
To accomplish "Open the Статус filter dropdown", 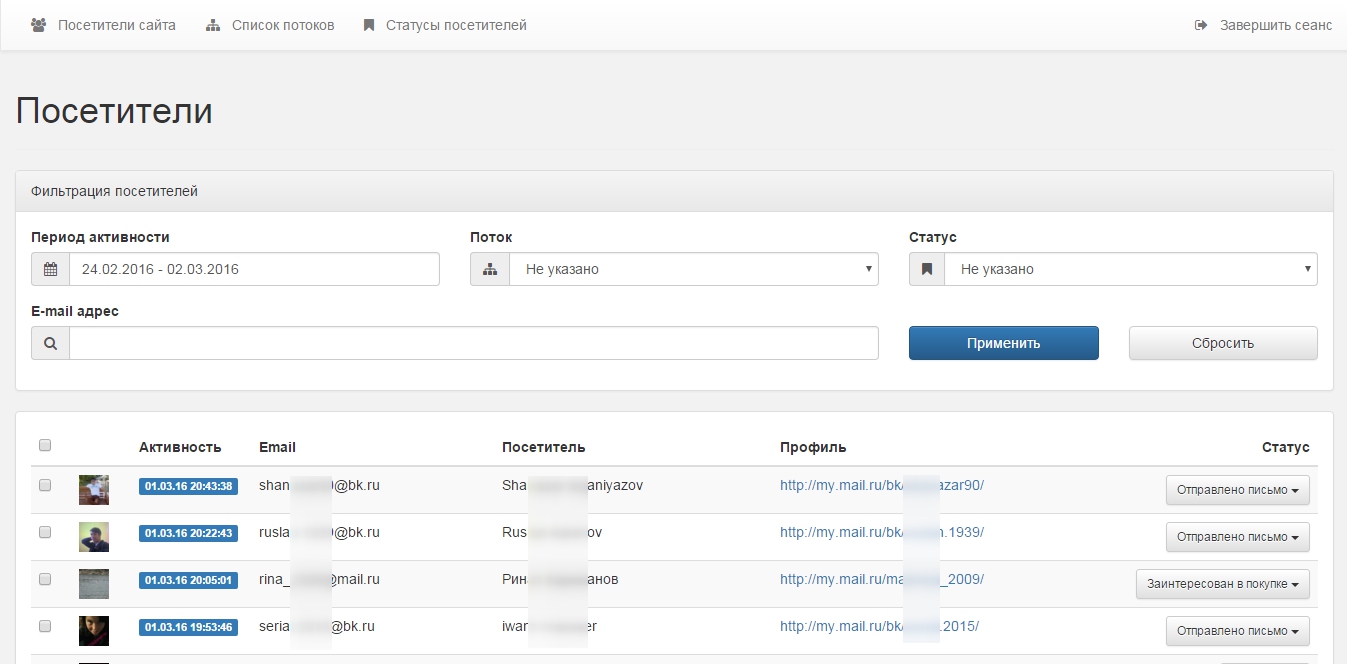I will (1130, 269).
